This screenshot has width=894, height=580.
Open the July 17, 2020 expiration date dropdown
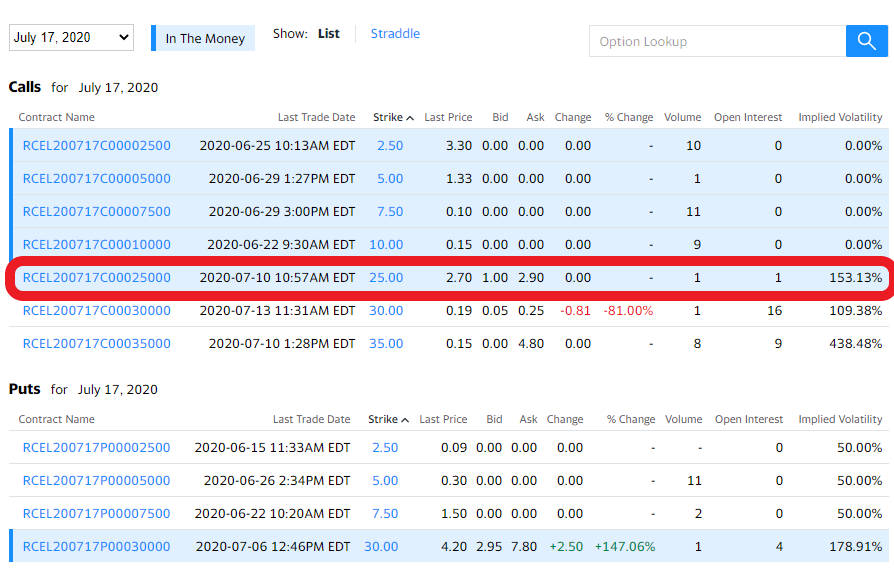tap(71, 38)
